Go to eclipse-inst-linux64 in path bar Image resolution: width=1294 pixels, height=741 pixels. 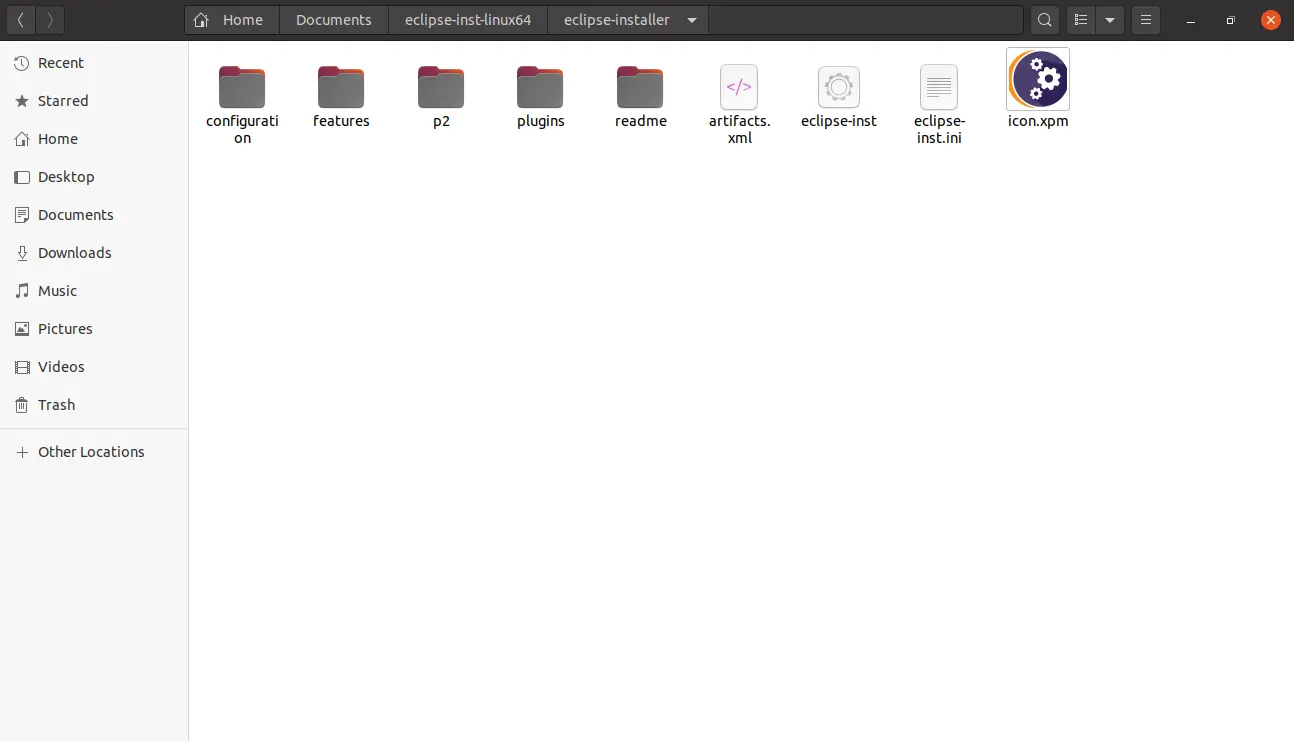(468, 20)
